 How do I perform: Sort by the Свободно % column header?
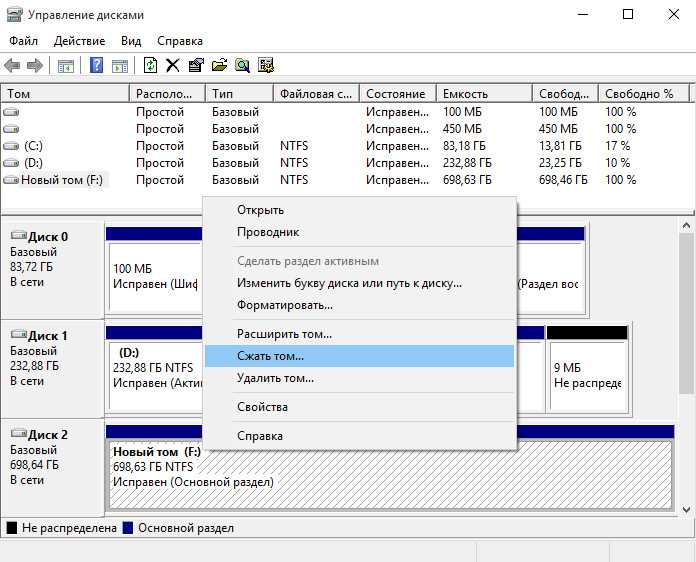pyautogui.click(x=644, y=94)
